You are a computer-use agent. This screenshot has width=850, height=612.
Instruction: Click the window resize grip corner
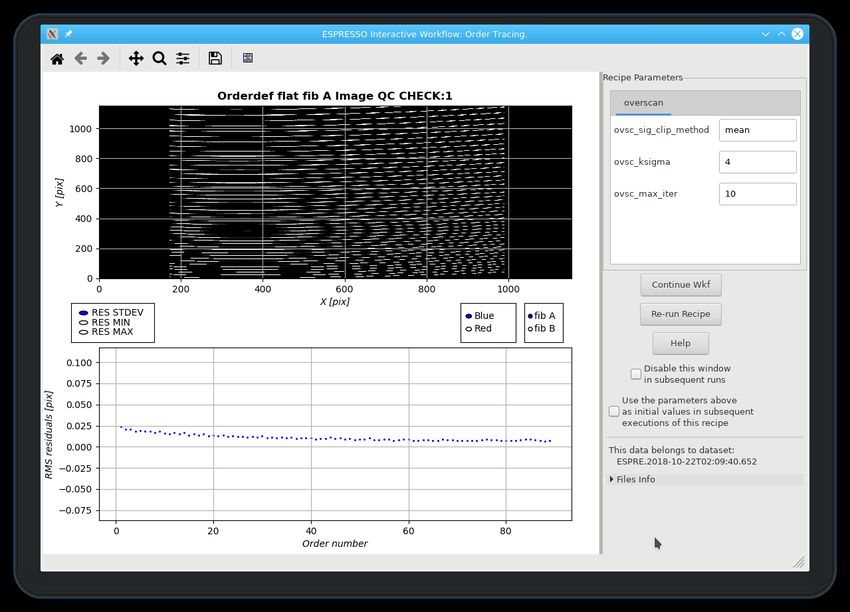[x=800, y=563]
